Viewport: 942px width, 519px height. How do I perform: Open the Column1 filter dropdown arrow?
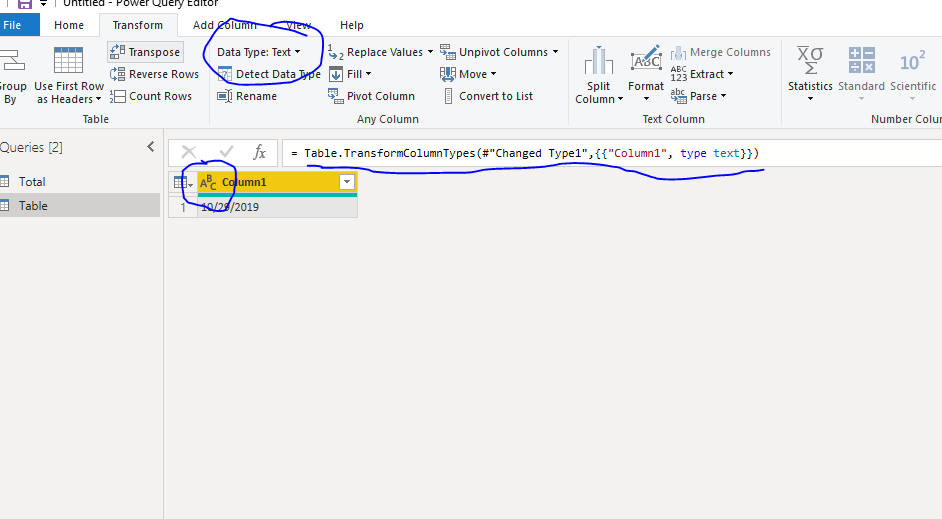[x=347, y=182]
